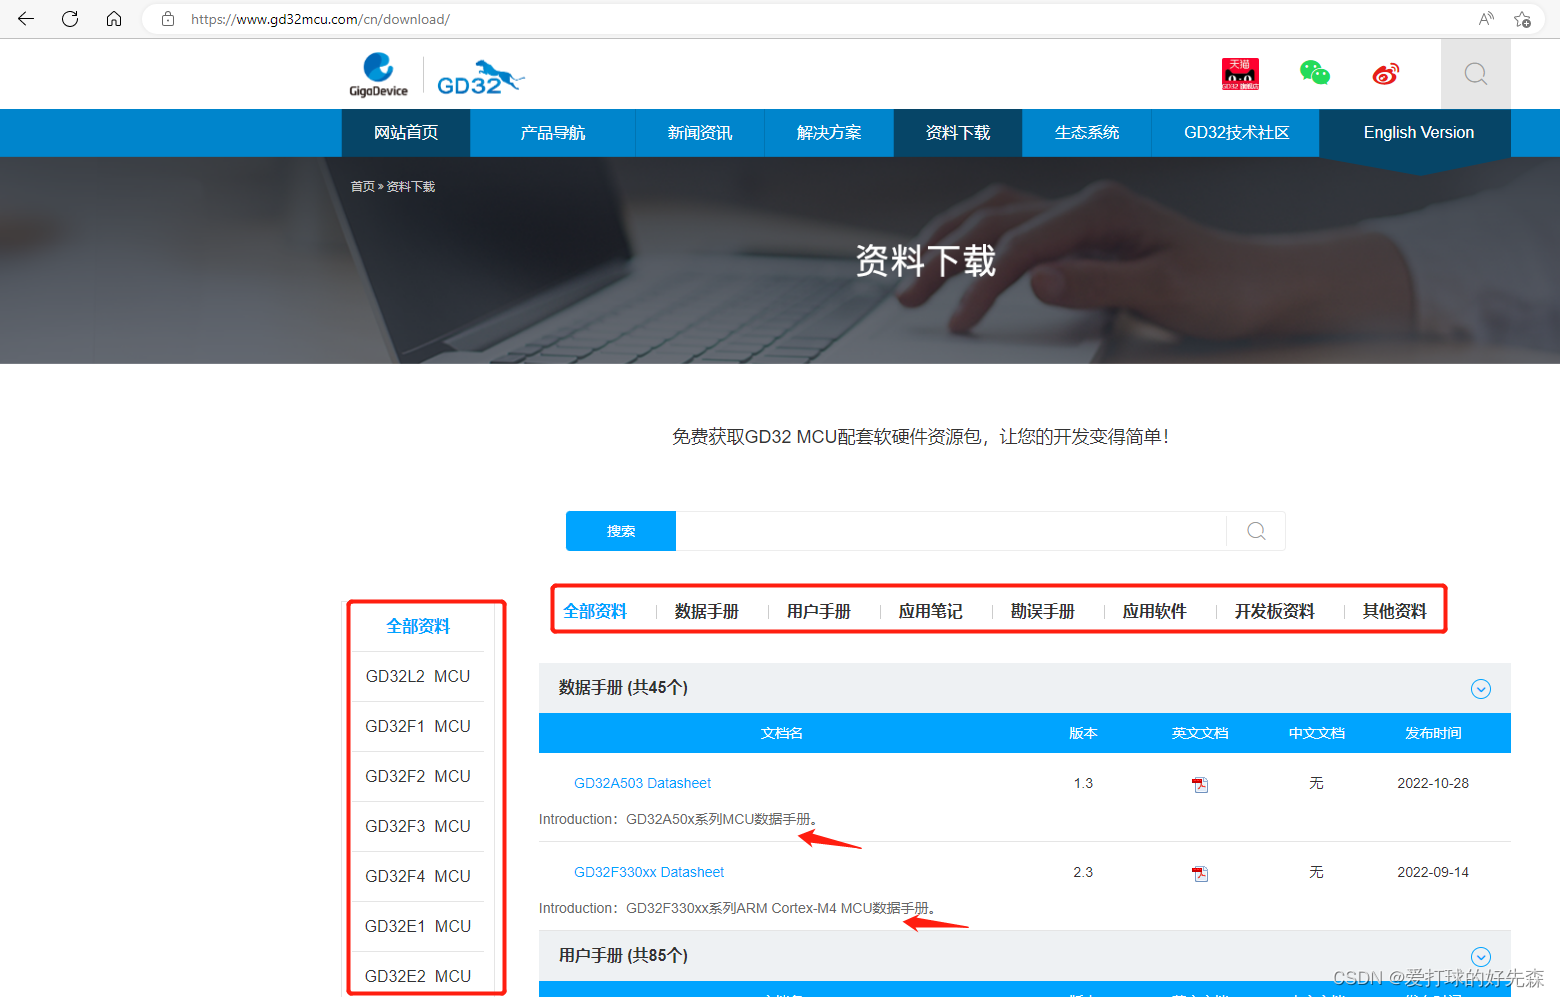Screen dimensions: 1560x997
Task: Open the 资料下载 menu item
Action: click(x=958, y=133)
